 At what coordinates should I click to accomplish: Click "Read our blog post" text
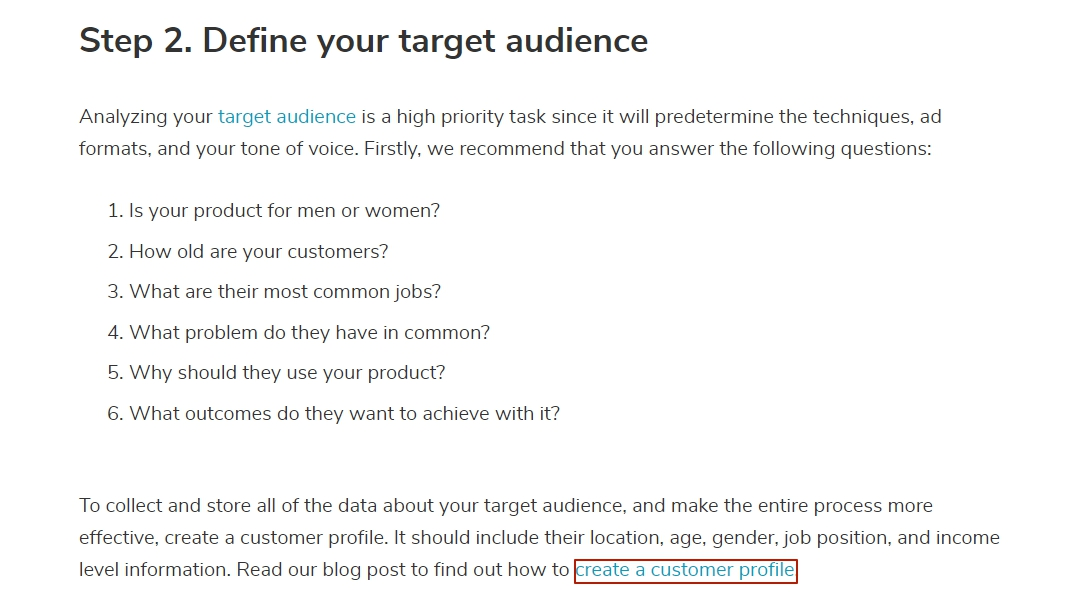315,570
